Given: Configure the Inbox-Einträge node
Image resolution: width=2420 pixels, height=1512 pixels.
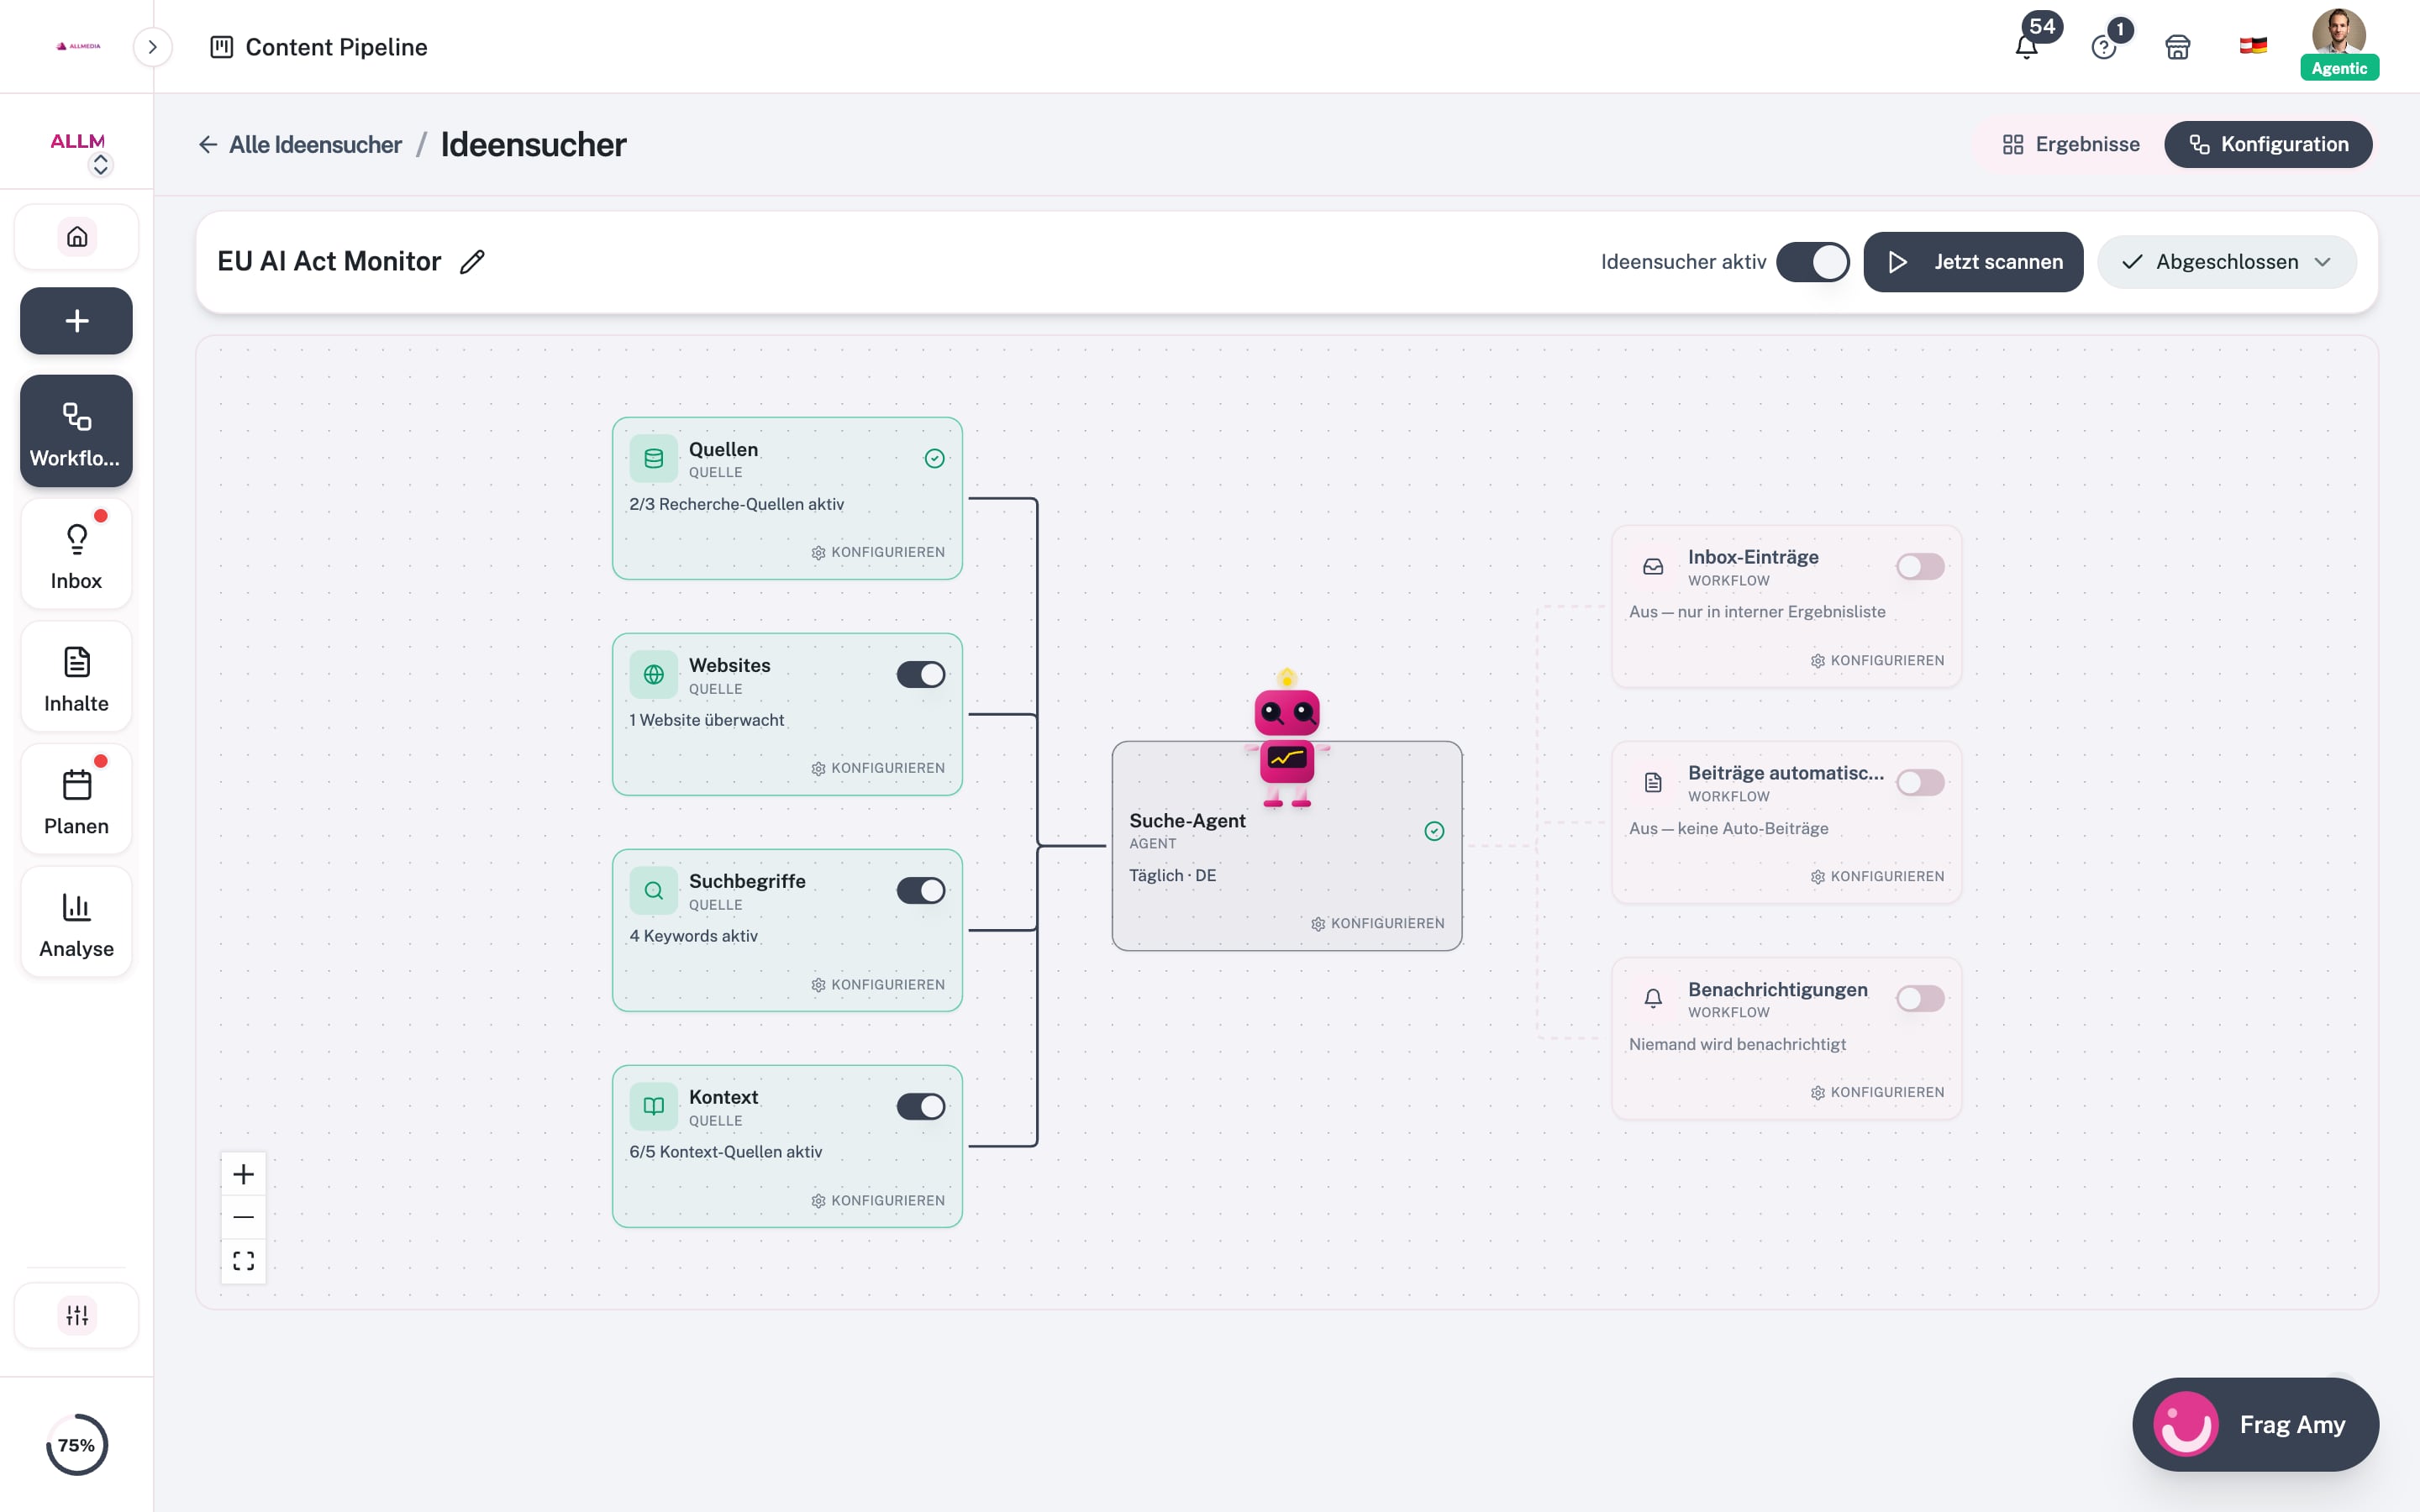Looking at the screenshot, I should click(1877, 661).
